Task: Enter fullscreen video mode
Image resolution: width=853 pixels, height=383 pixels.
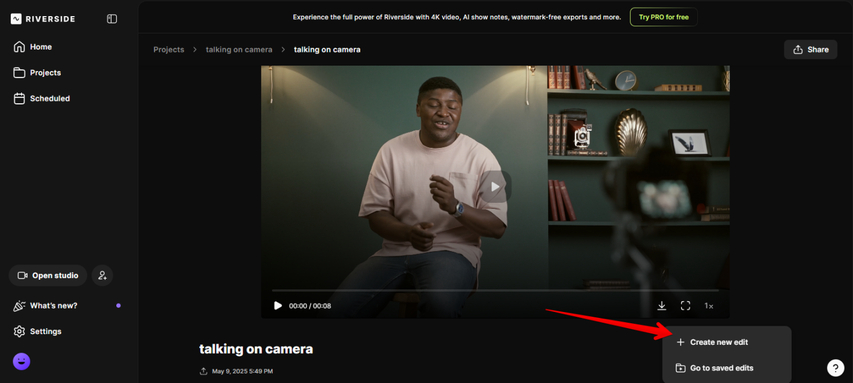Action: coord(685,306)
